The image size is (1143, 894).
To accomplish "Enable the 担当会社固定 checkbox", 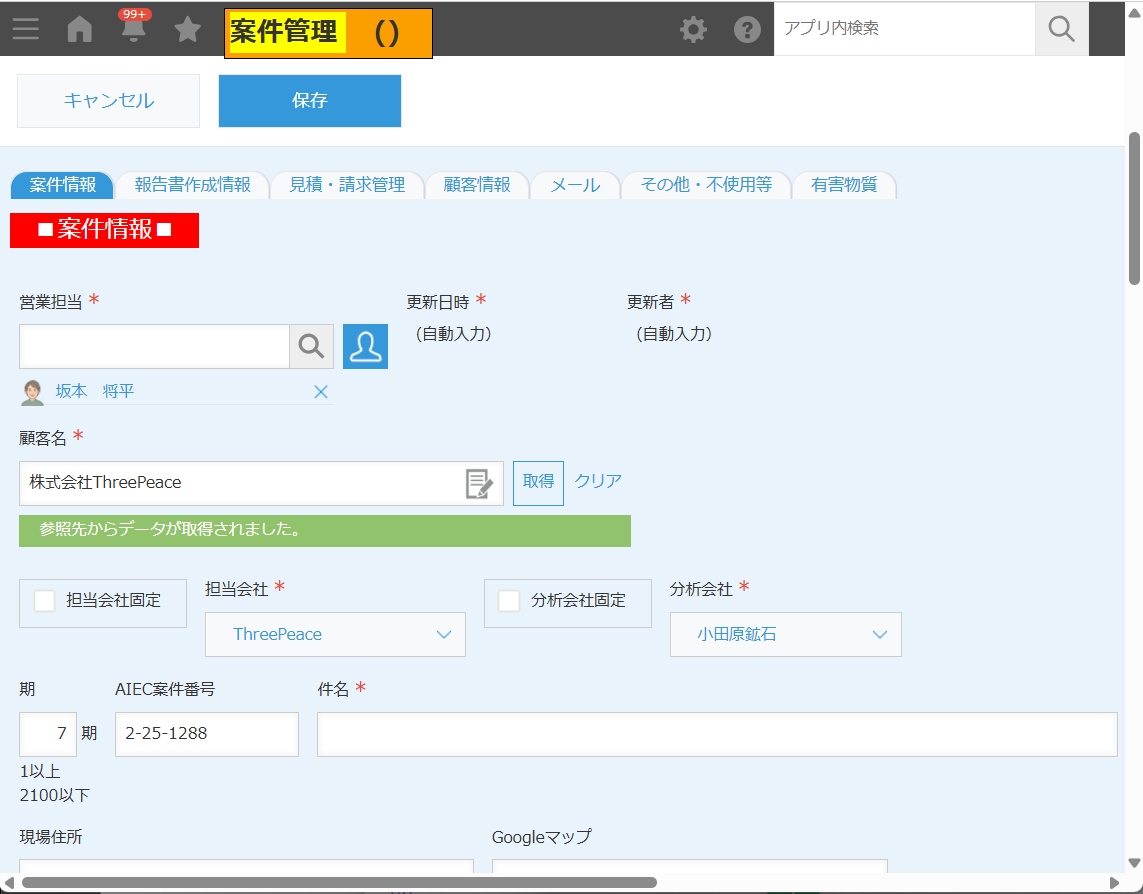I will tap(45, 601).
